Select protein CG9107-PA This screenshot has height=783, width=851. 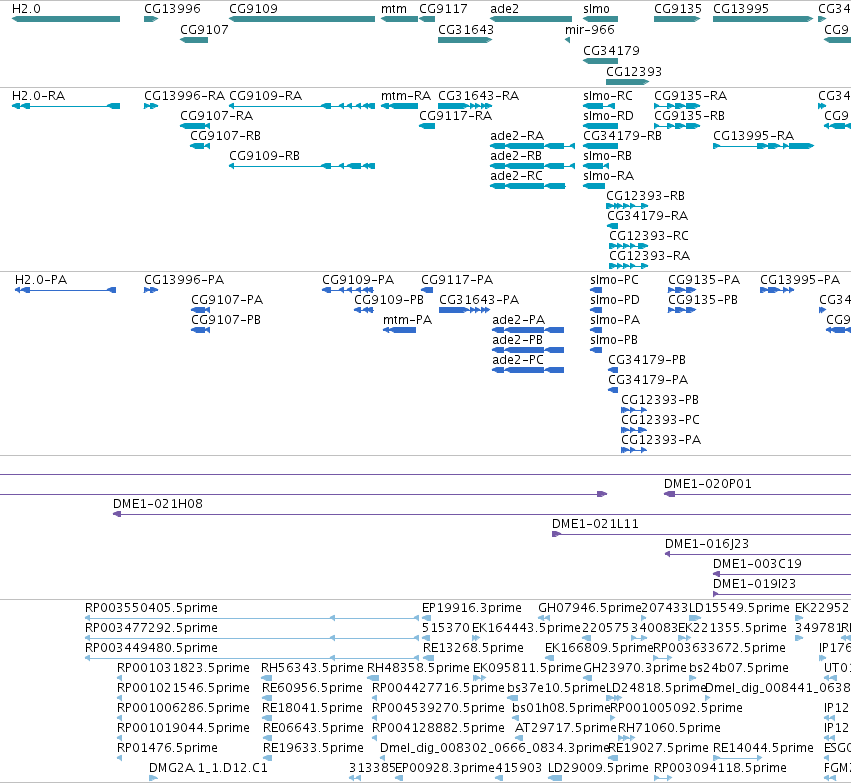coord(200,310)
